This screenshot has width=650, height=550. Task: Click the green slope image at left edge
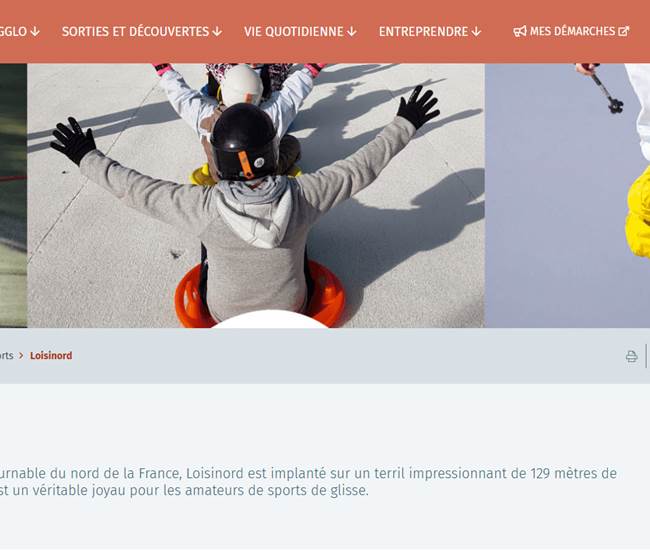(x=13, y=196)
